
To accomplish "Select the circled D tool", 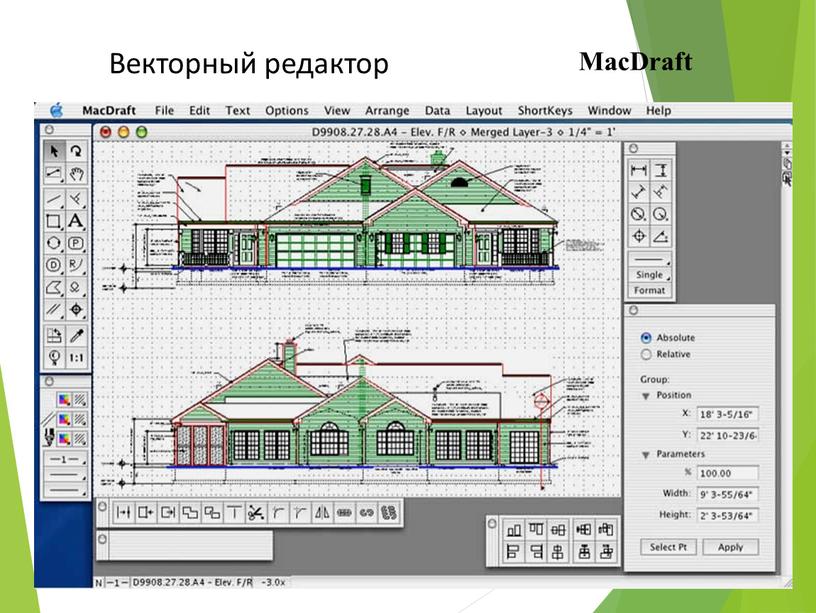I will [54, 265].
